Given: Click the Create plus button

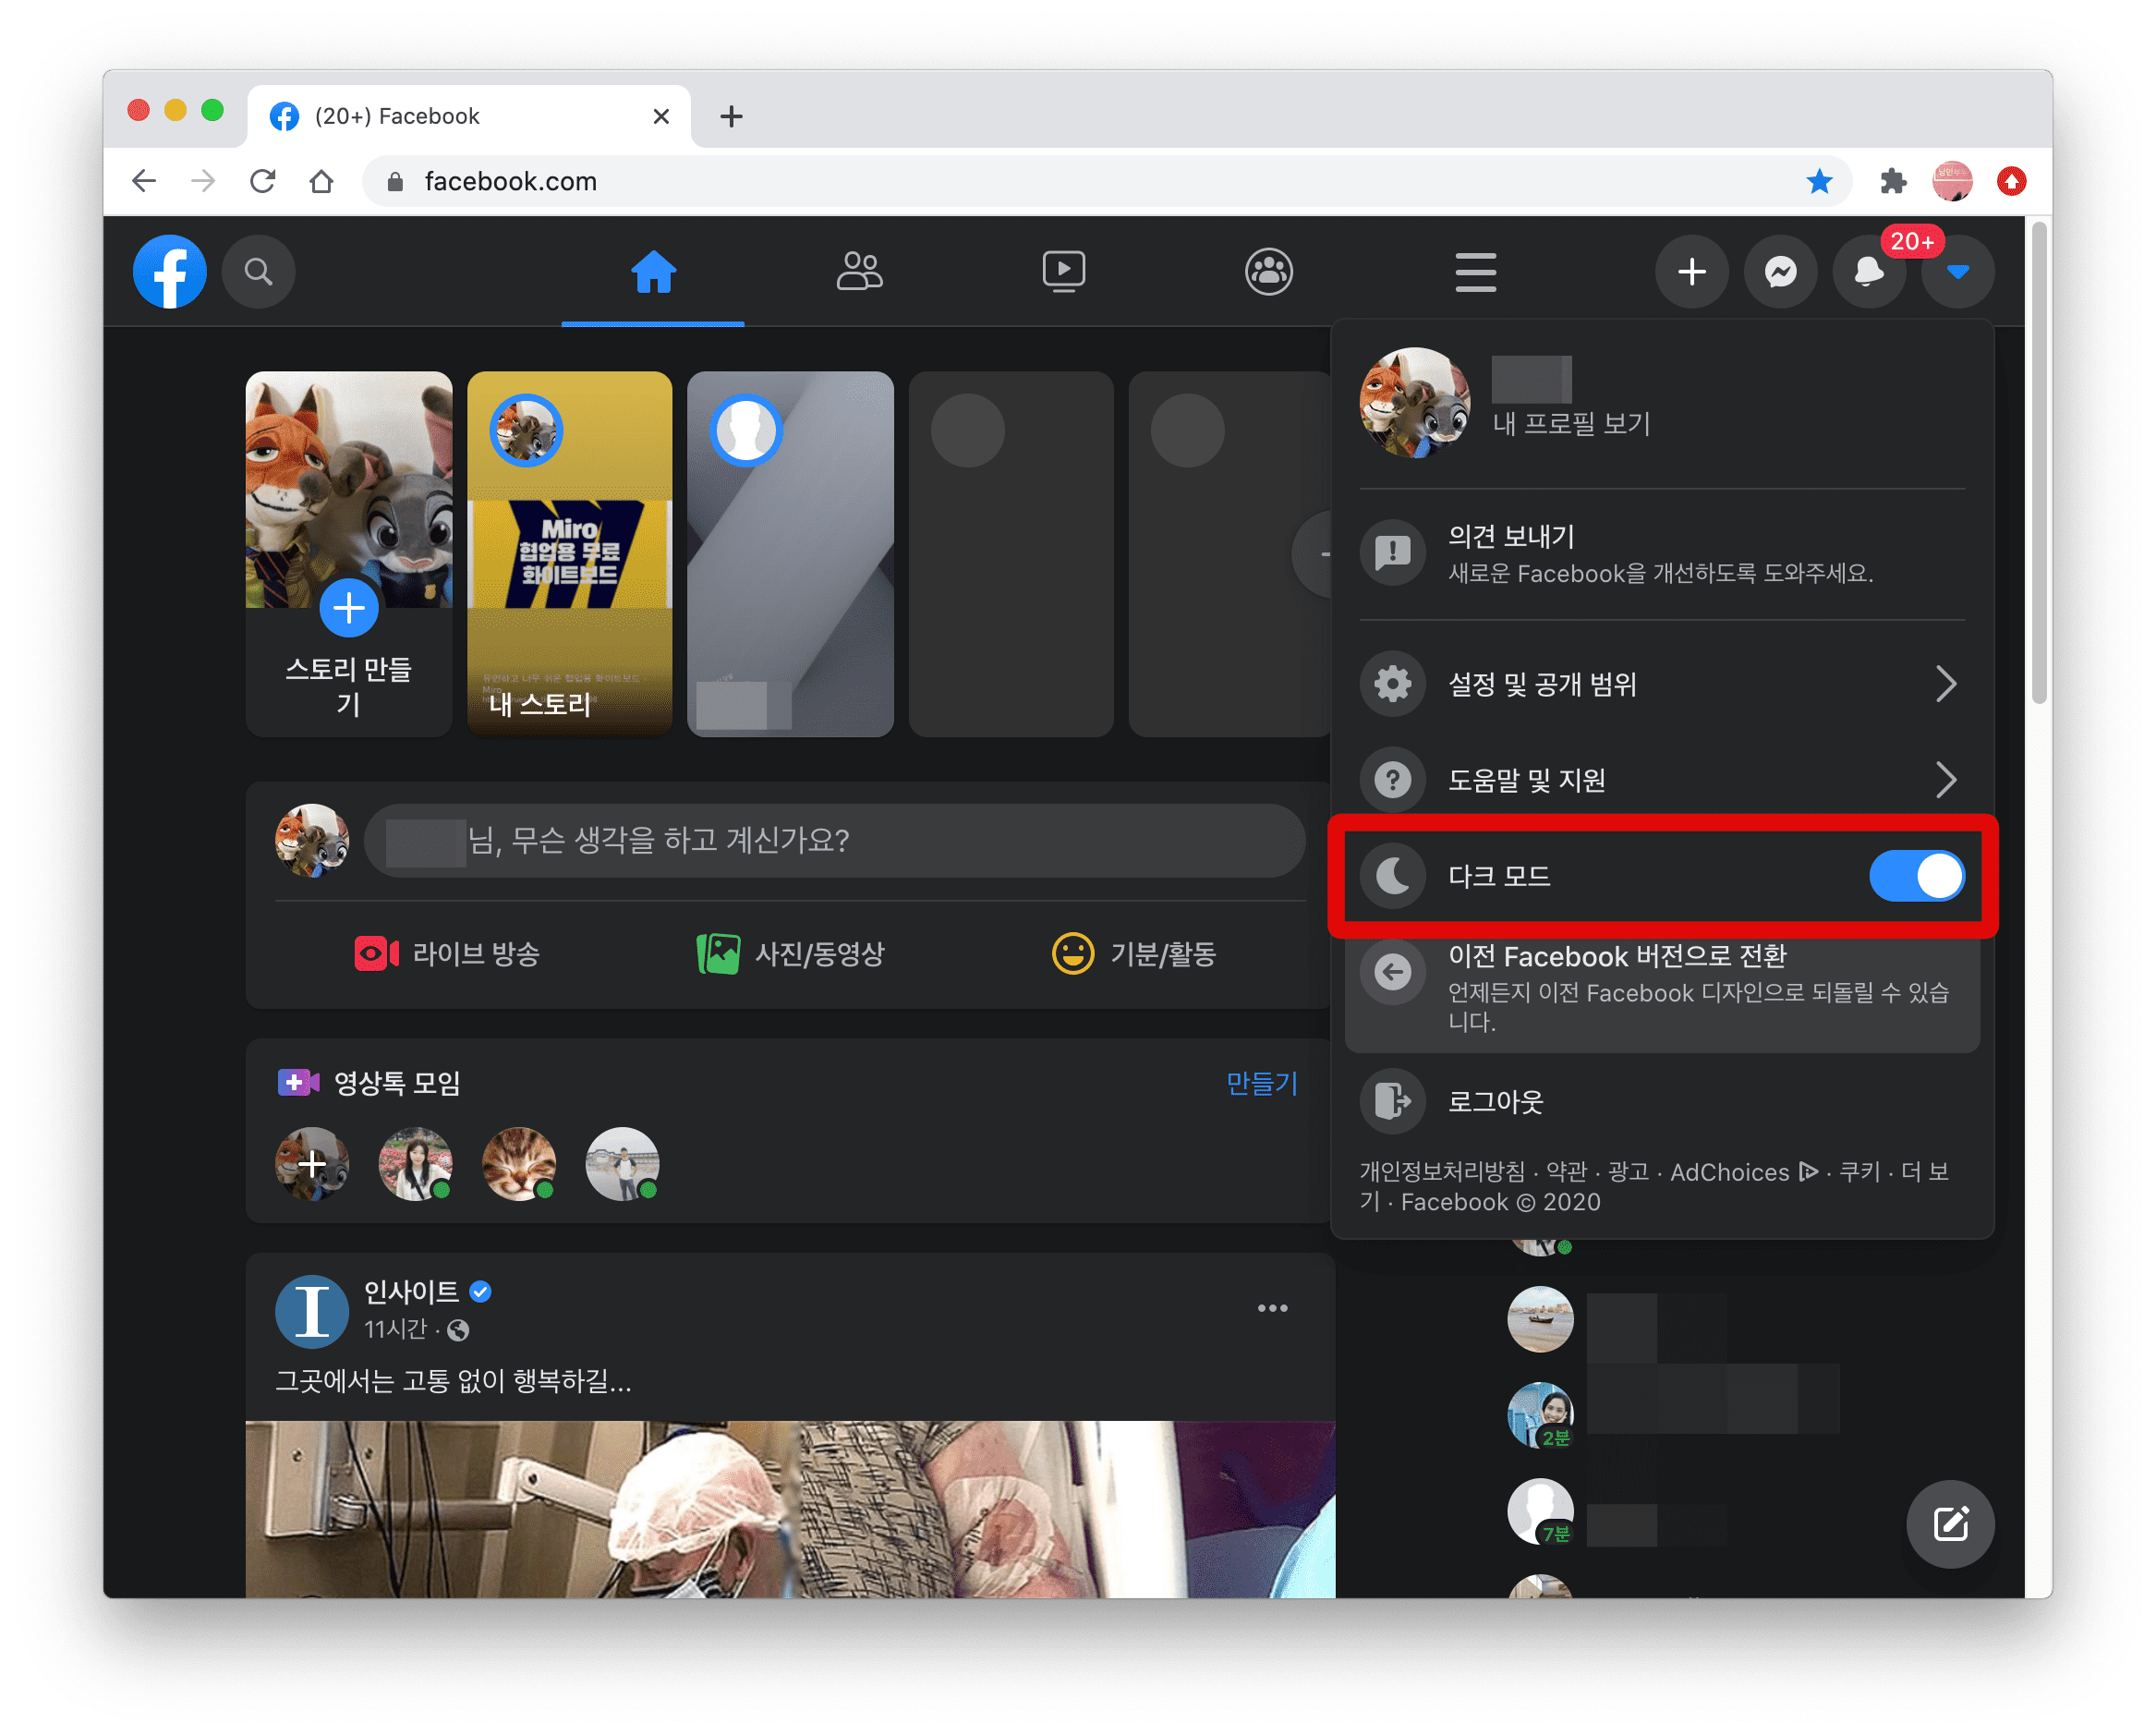Looking at the screenshot, I should (x=1692, y=271).
